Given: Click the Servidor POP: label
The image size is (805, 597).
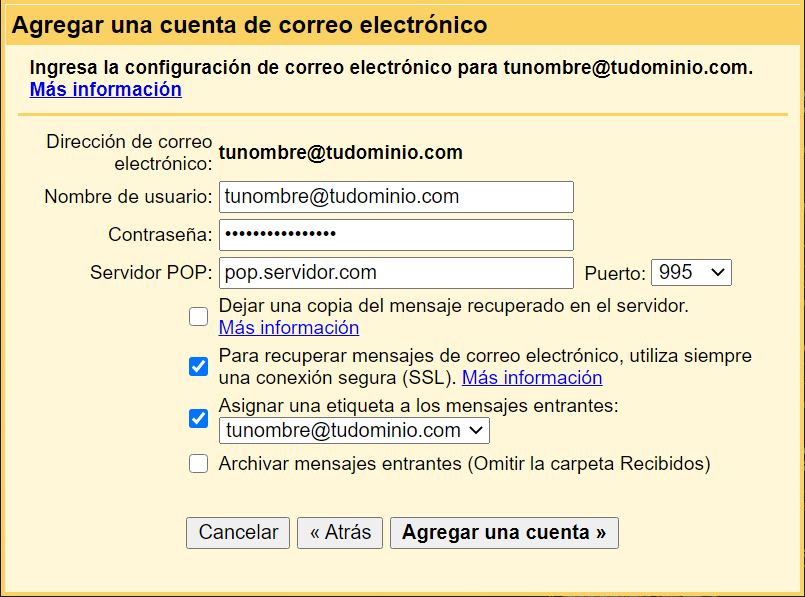Looking at the screenshot, I should point(151,273).
